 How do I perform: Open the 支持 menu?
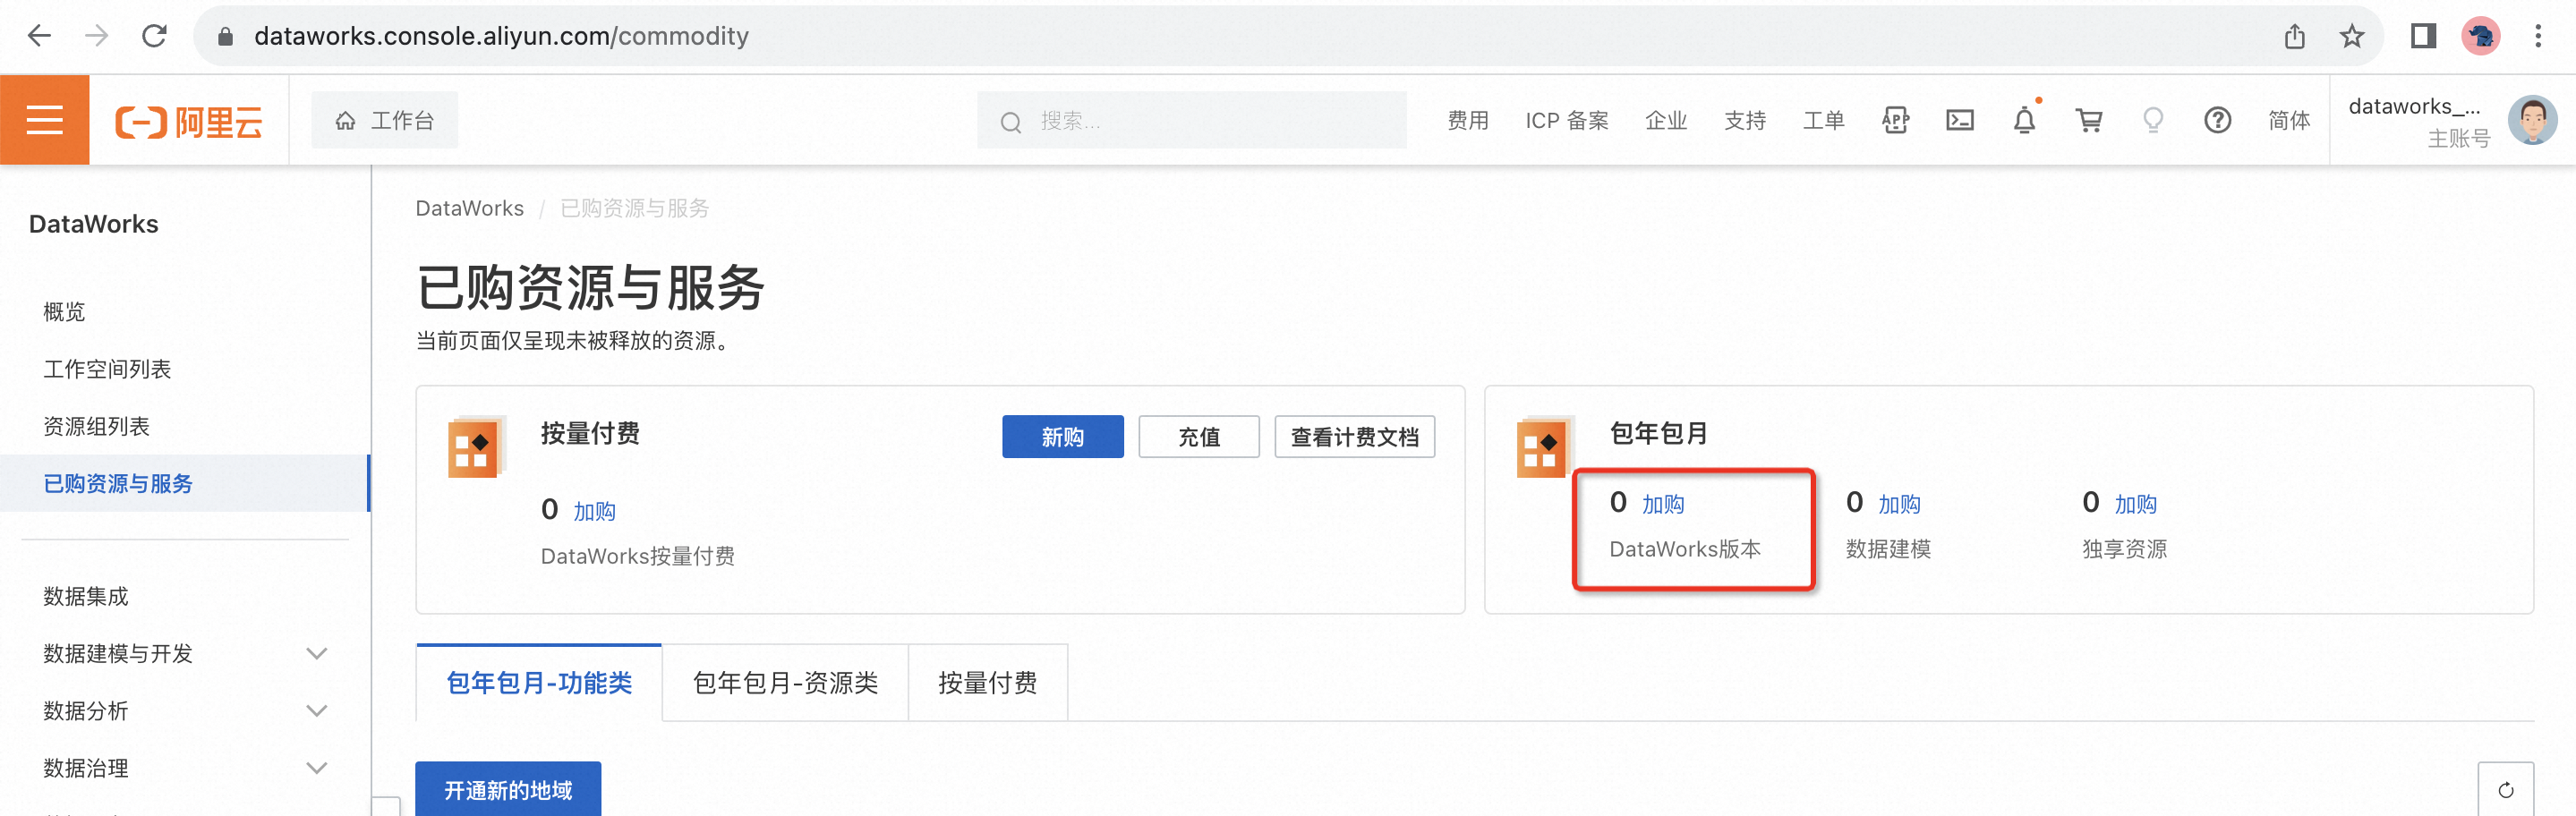(1745, 121)
